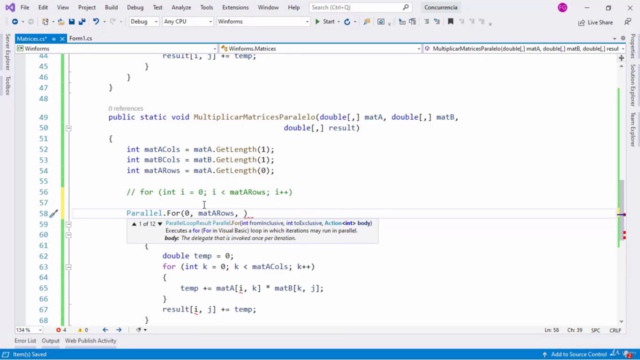Collapse the for loop block at line 63
Viewport: 640px width, 360px height.
[69, 267]
